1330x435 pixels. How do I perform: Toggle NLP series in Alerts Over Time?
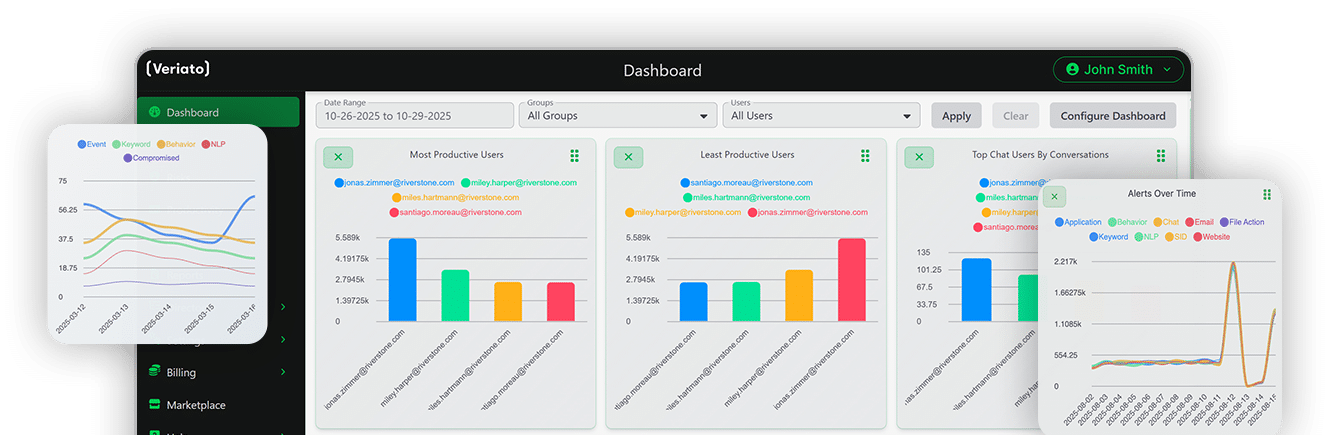[1145, 237]
